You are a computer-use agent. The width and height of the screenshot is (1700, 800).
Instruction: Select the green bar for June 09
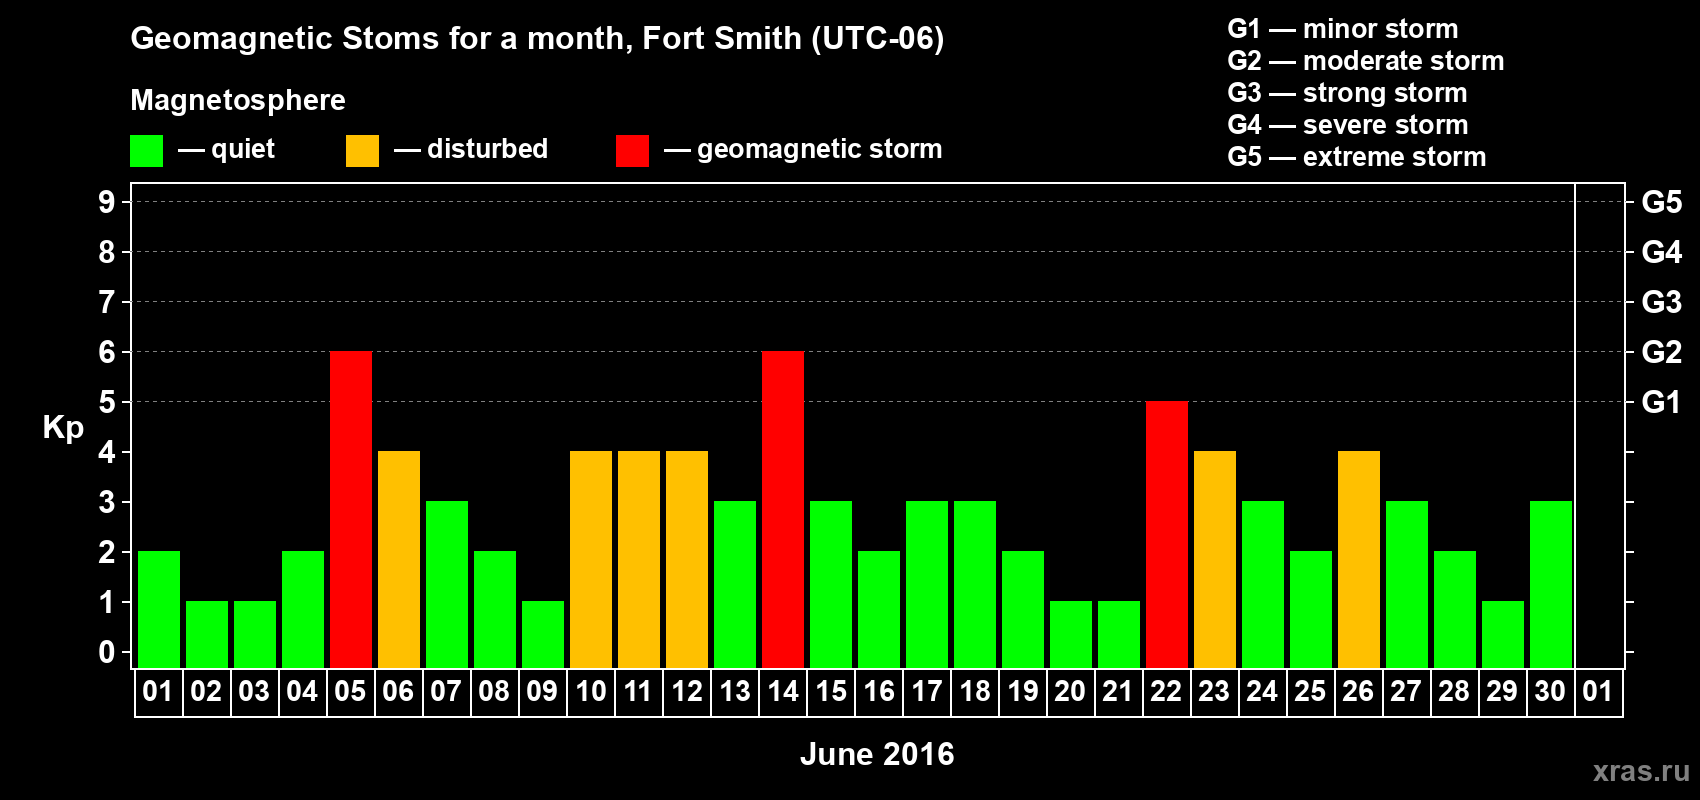(543, 635)
